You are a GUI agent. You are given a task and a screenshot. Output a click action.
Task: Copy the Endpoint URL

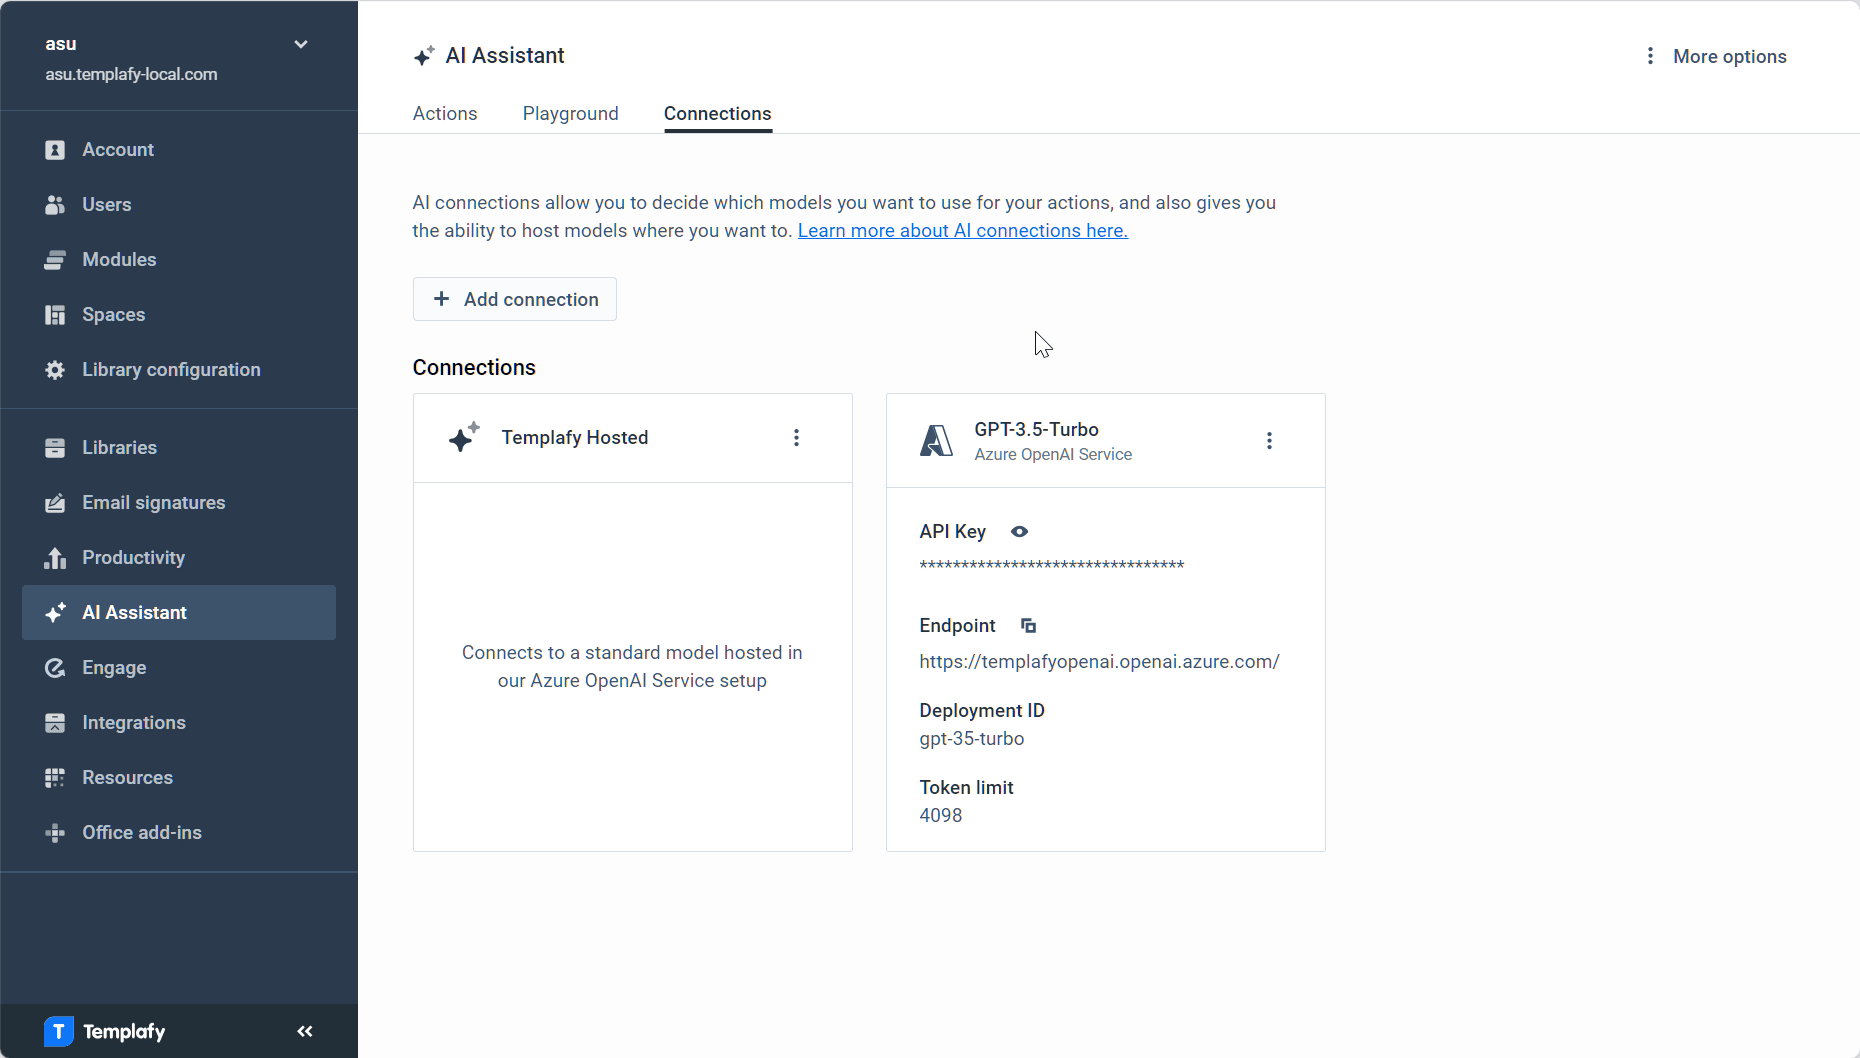[x=1027, y=625]
